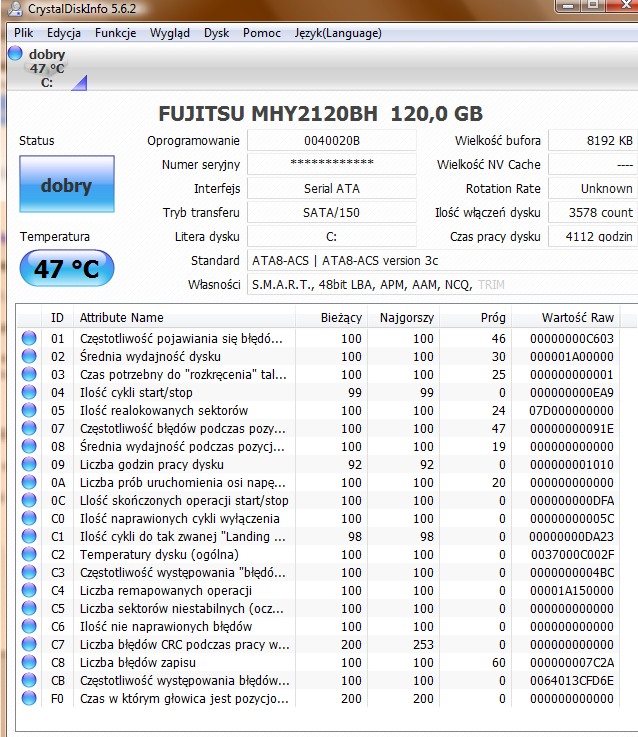
Task: Click status orb for attribute C6
Action: (29, 626)
